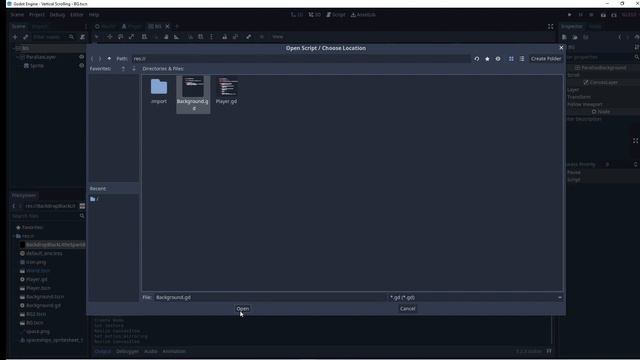Attach script icon in Scene dock
Image resolution: width=640 pixels, height=360 pixels.
point(82,37)
